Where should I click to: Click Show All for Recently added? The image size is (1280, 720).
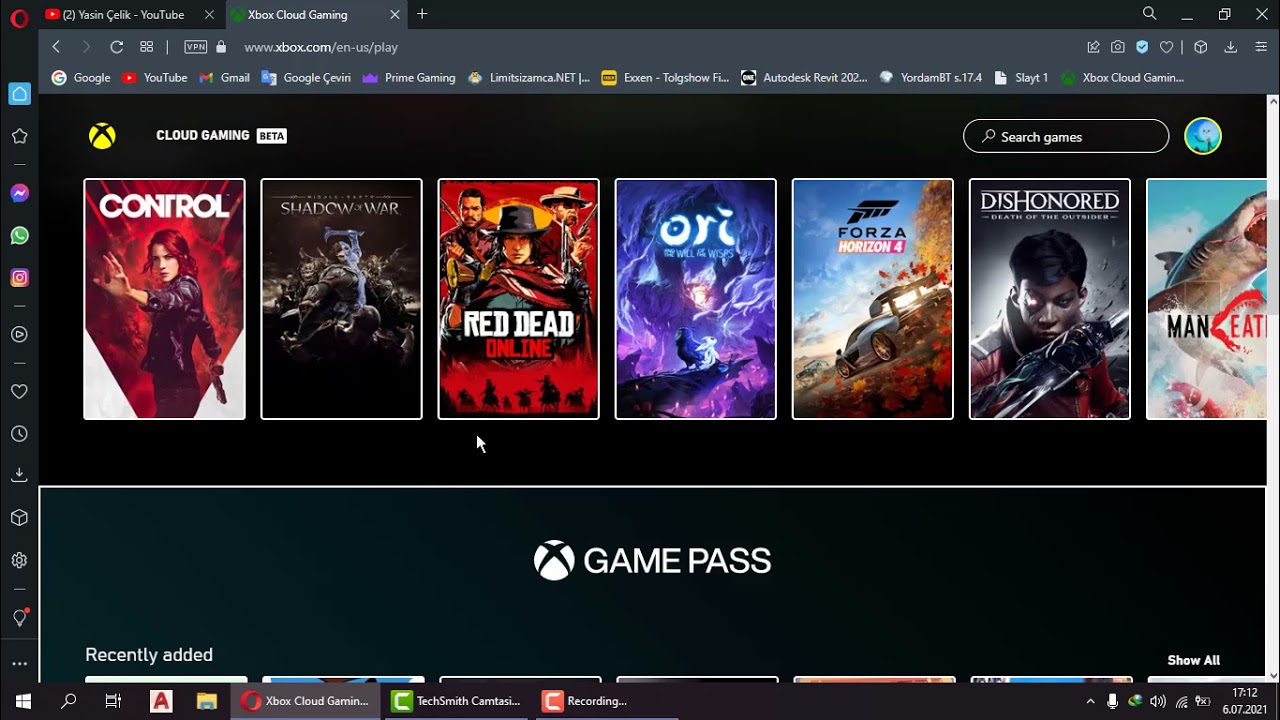tap(1193, 660)
